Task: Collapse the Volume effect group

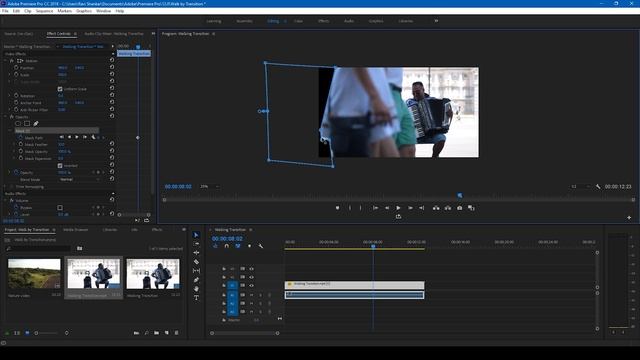Action: tap(6, 200)
